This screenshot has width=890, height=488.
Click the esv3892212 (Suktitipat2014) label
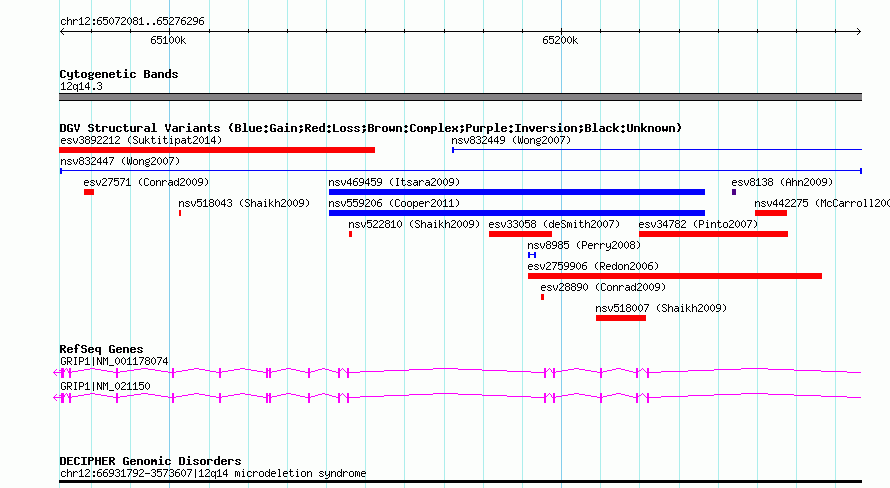pos(141,140)
